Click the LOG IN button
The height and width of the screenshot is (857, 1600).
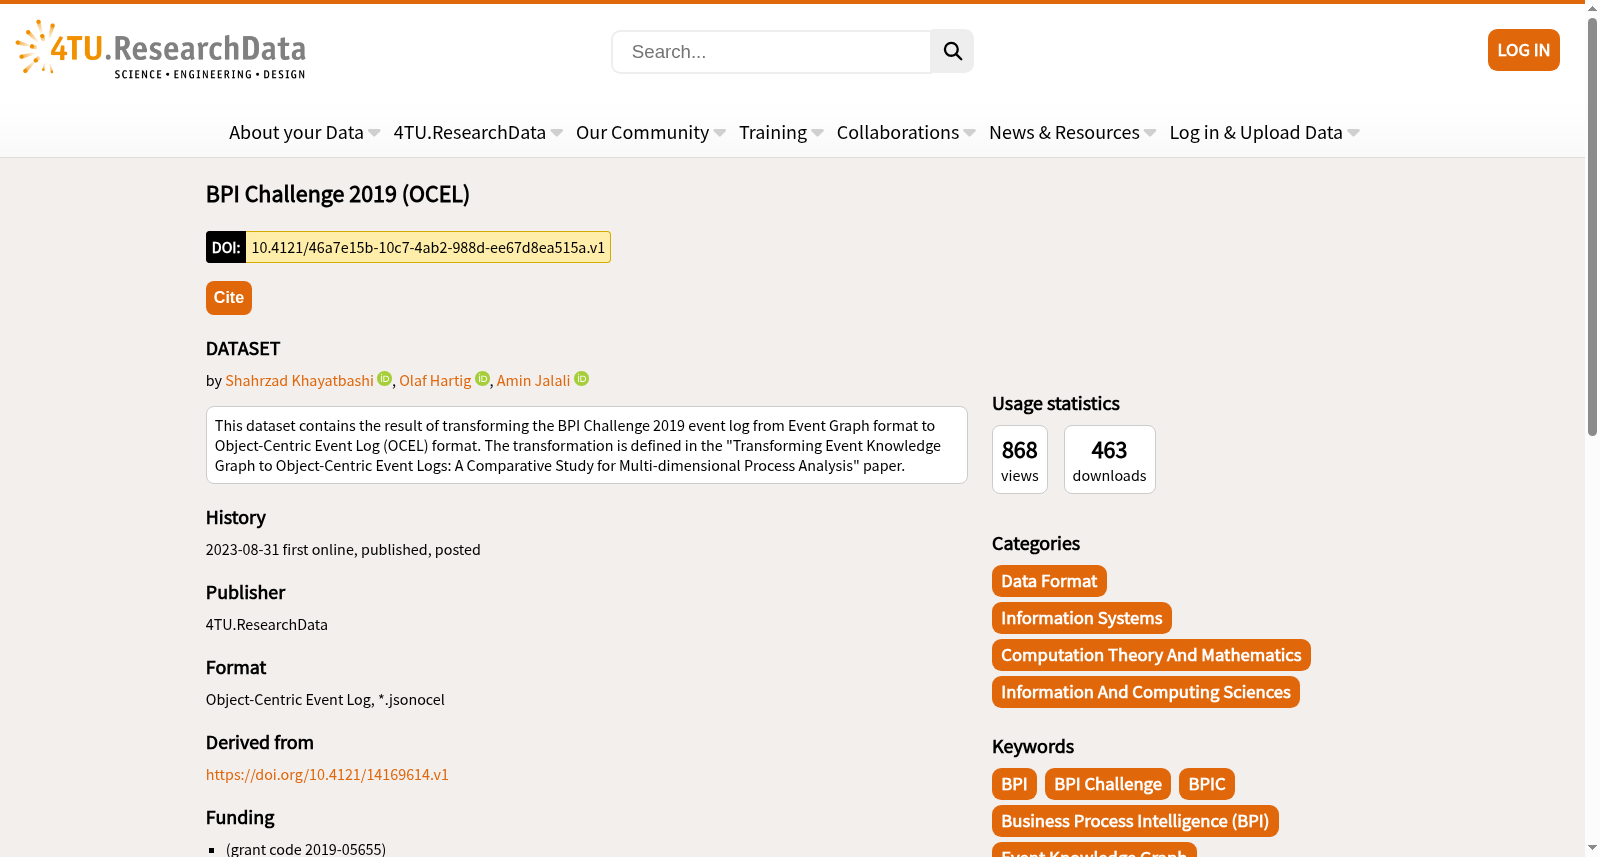(x=1523, y=50)
